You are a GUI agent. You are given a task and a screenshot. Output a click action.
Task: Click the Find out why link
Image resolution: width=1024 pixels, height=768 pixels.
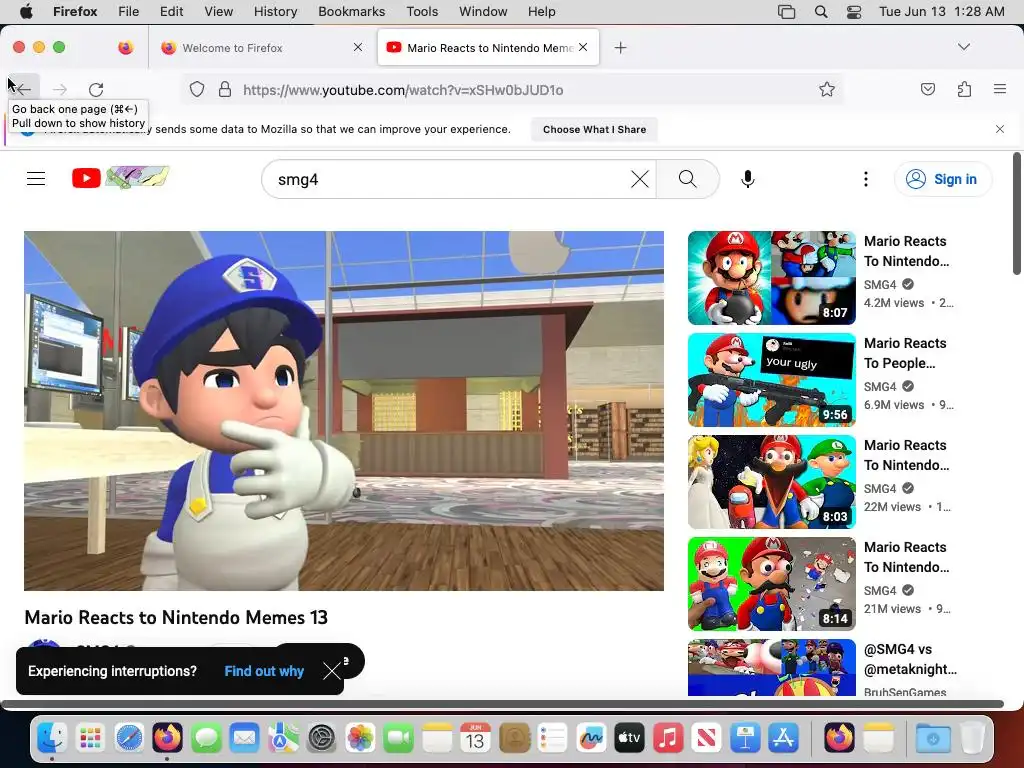(x=264, y=671)
